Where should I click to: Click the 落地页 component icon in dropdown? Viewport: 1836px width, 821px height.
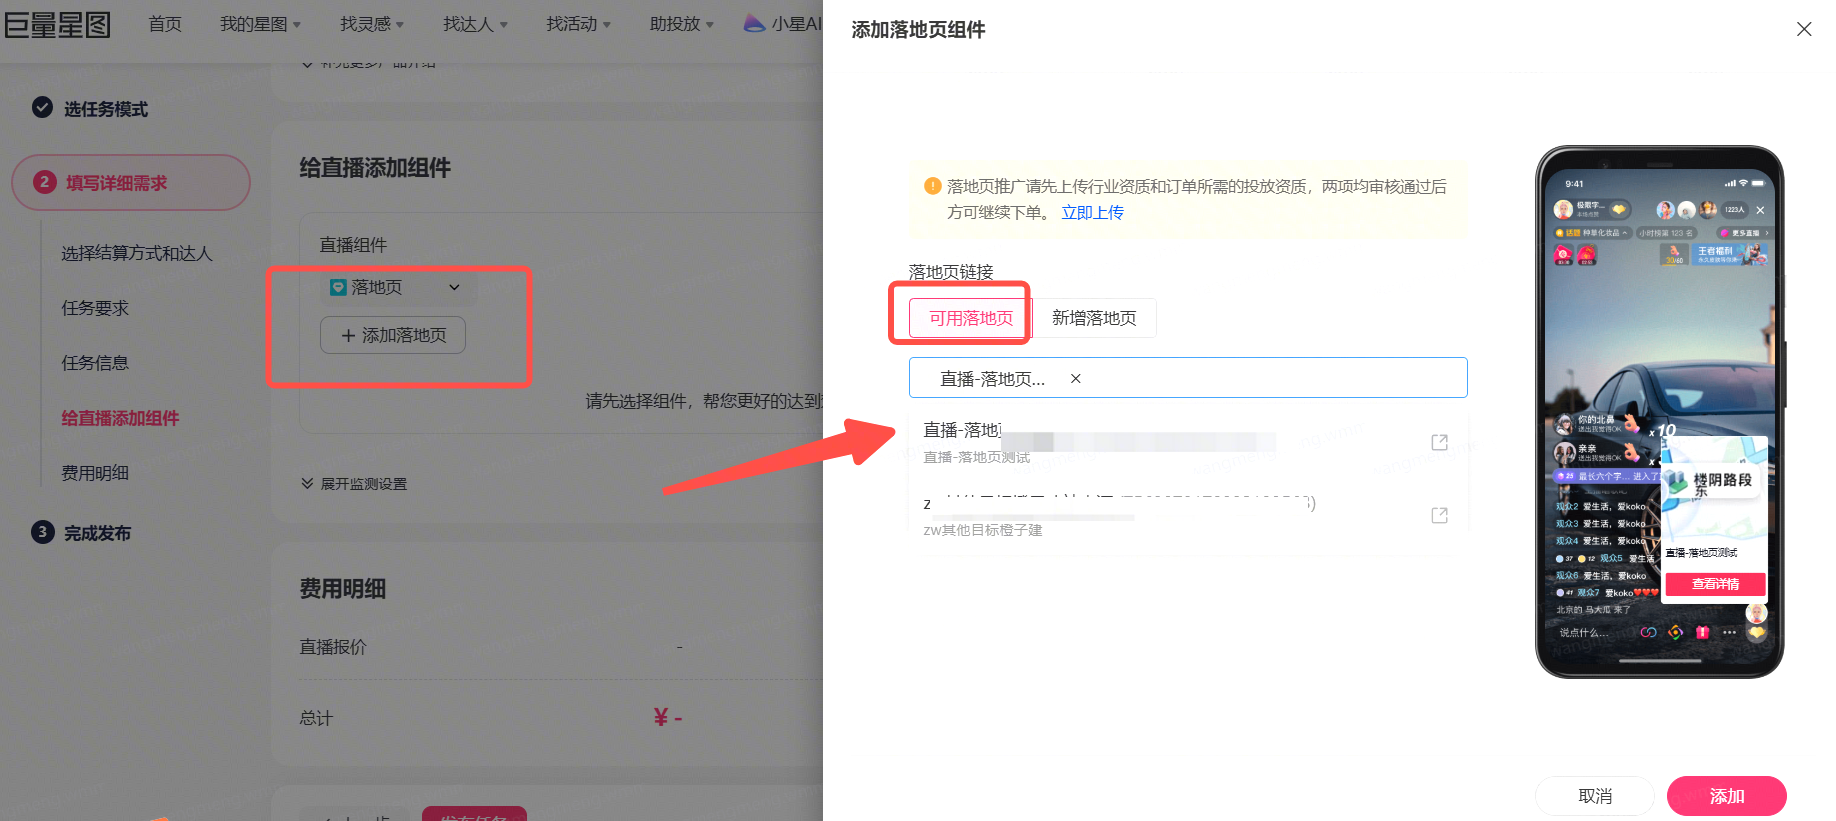point(338,287)
